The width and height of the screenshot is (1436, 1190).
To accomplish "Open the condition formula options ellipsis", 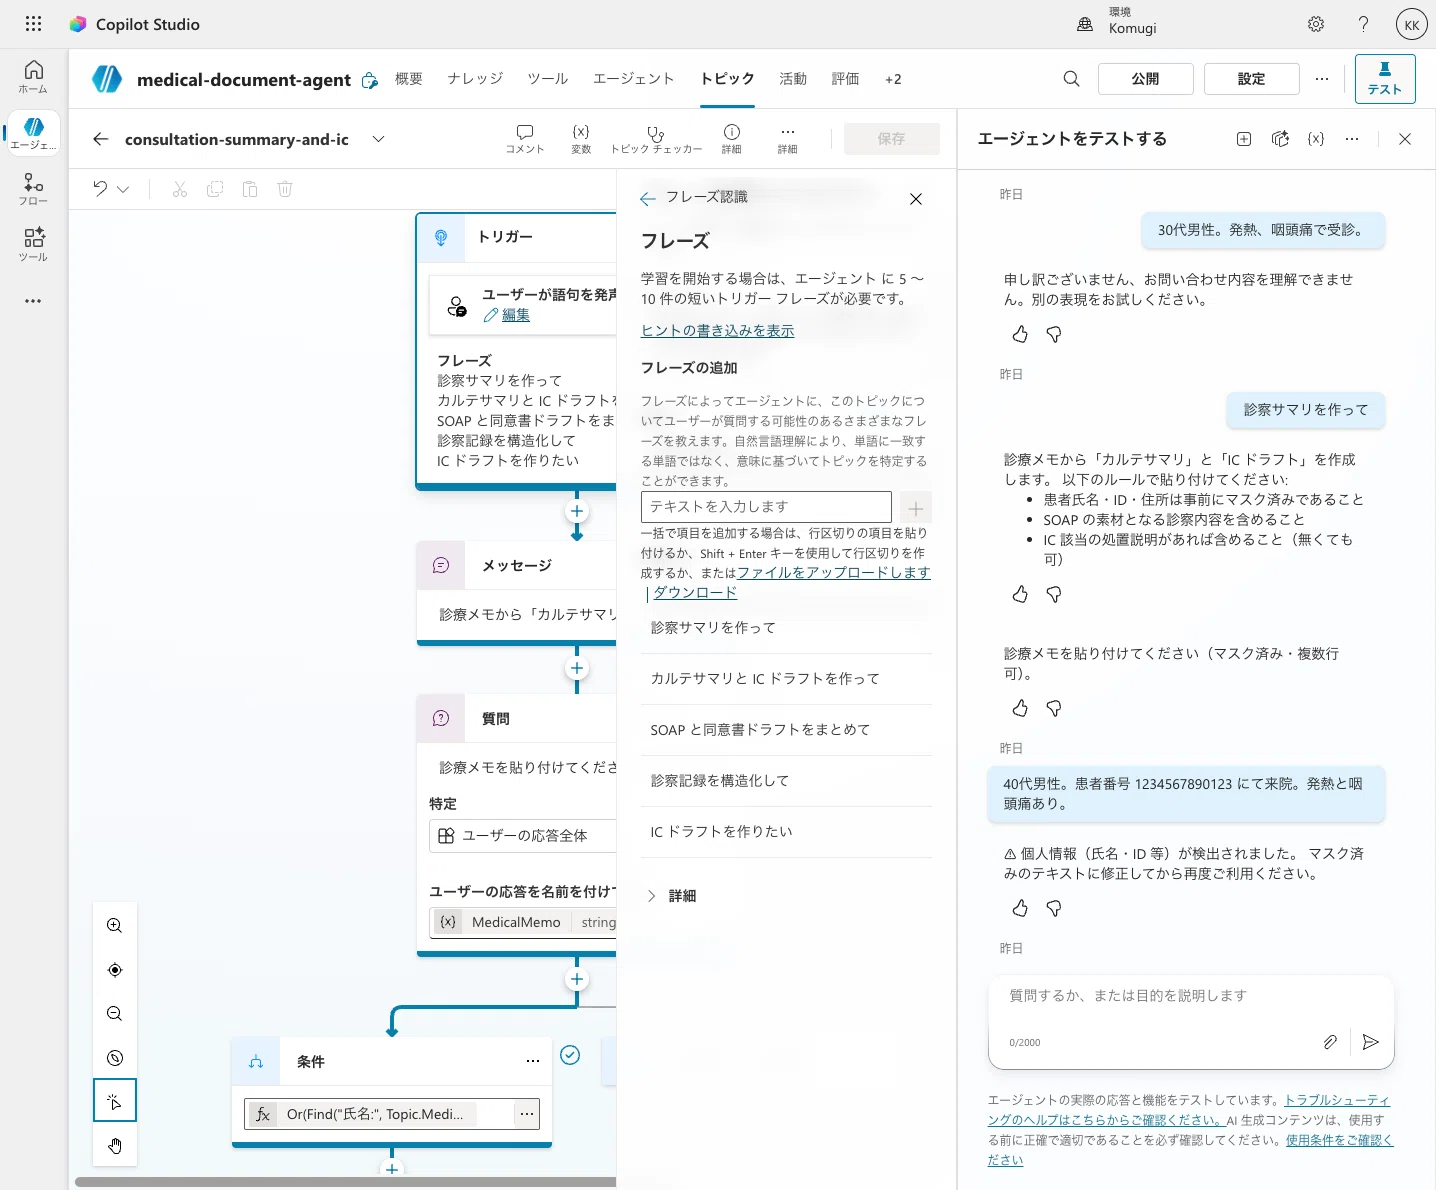I will point(526,1113).
